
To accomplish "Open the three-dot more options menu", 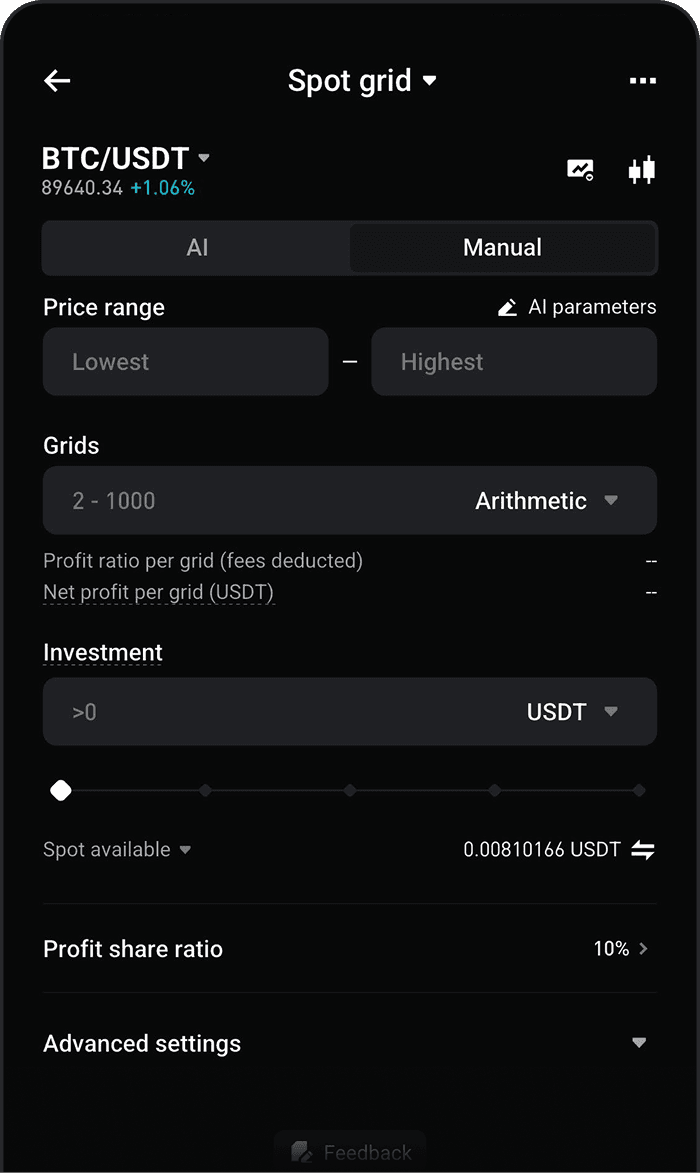I will pos(642,81).
